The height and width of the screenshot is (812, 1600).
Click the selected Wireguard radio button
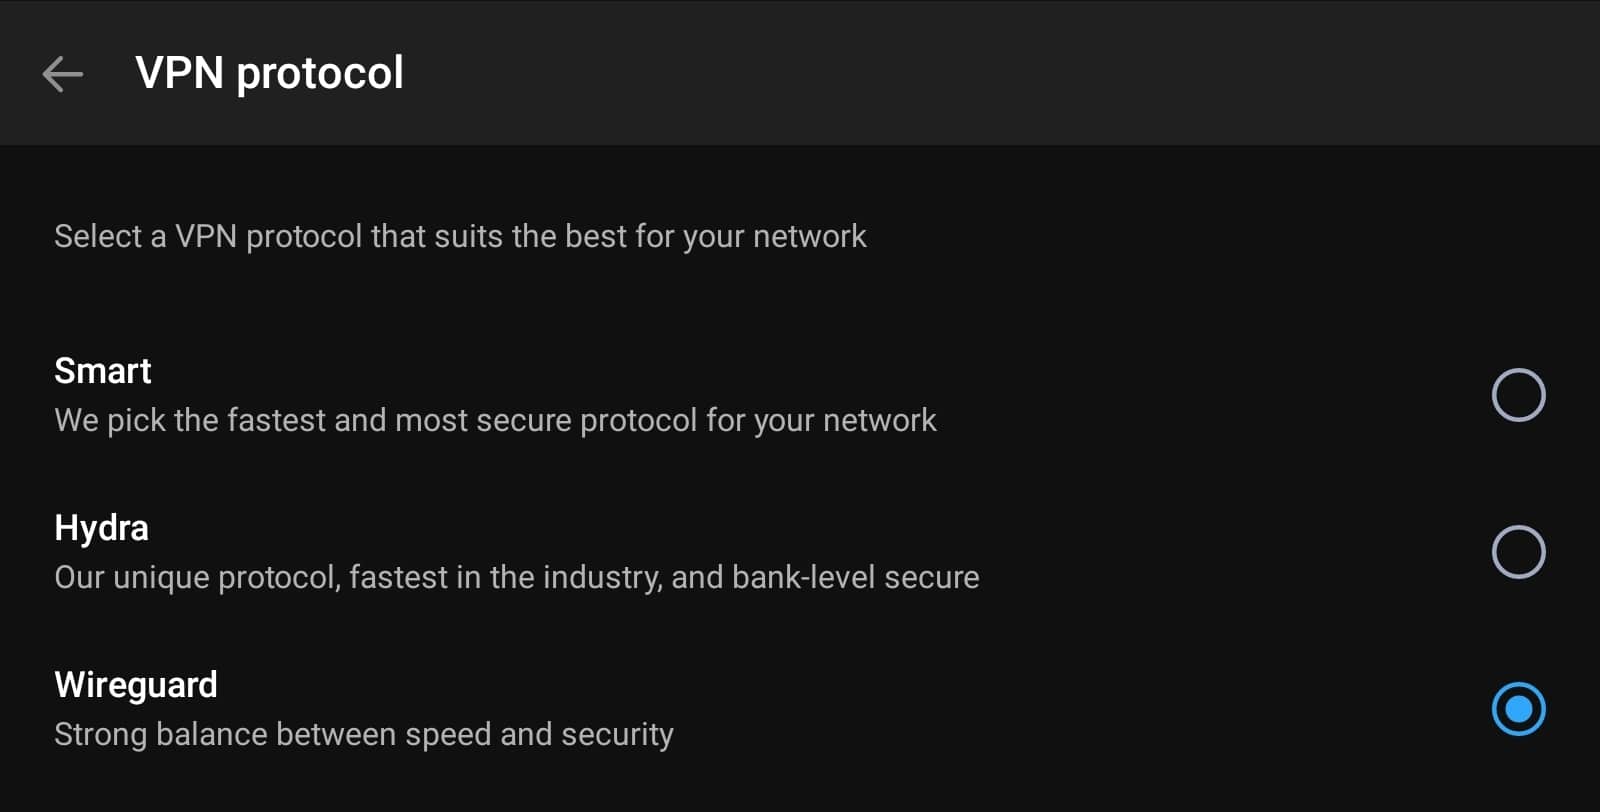click(1518, 709)
